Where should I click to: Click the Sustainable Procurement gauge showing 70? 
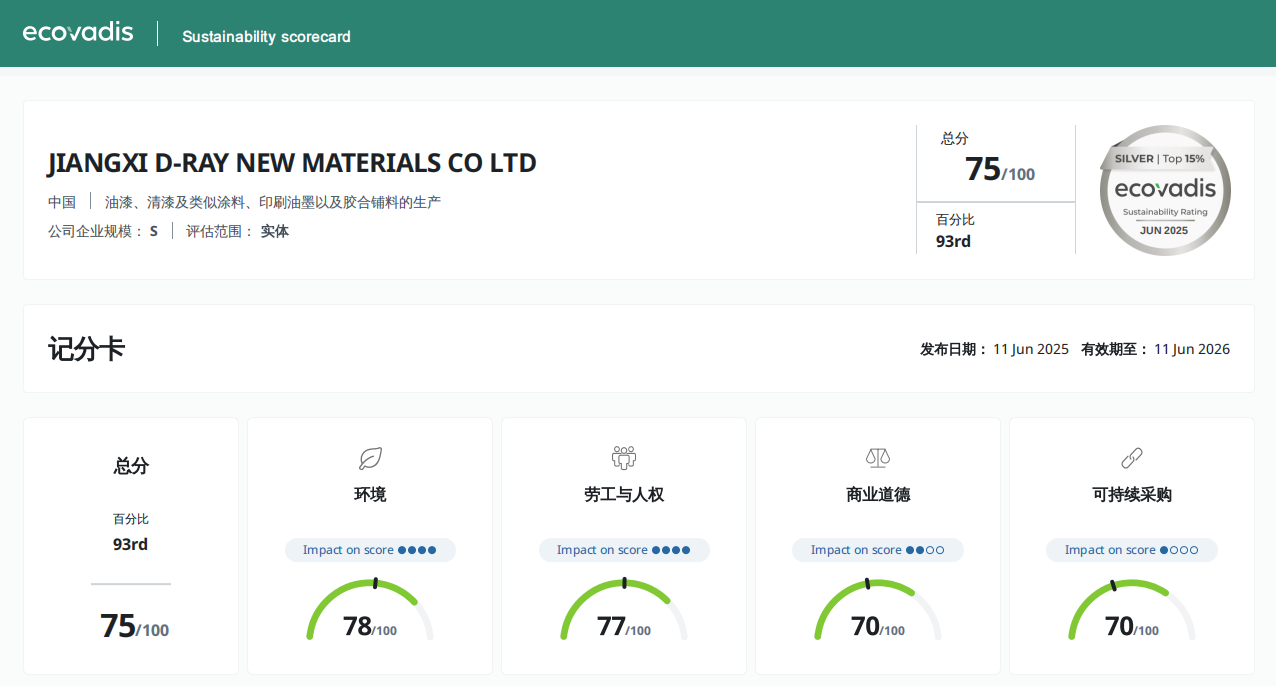(x=1132, y=610)
